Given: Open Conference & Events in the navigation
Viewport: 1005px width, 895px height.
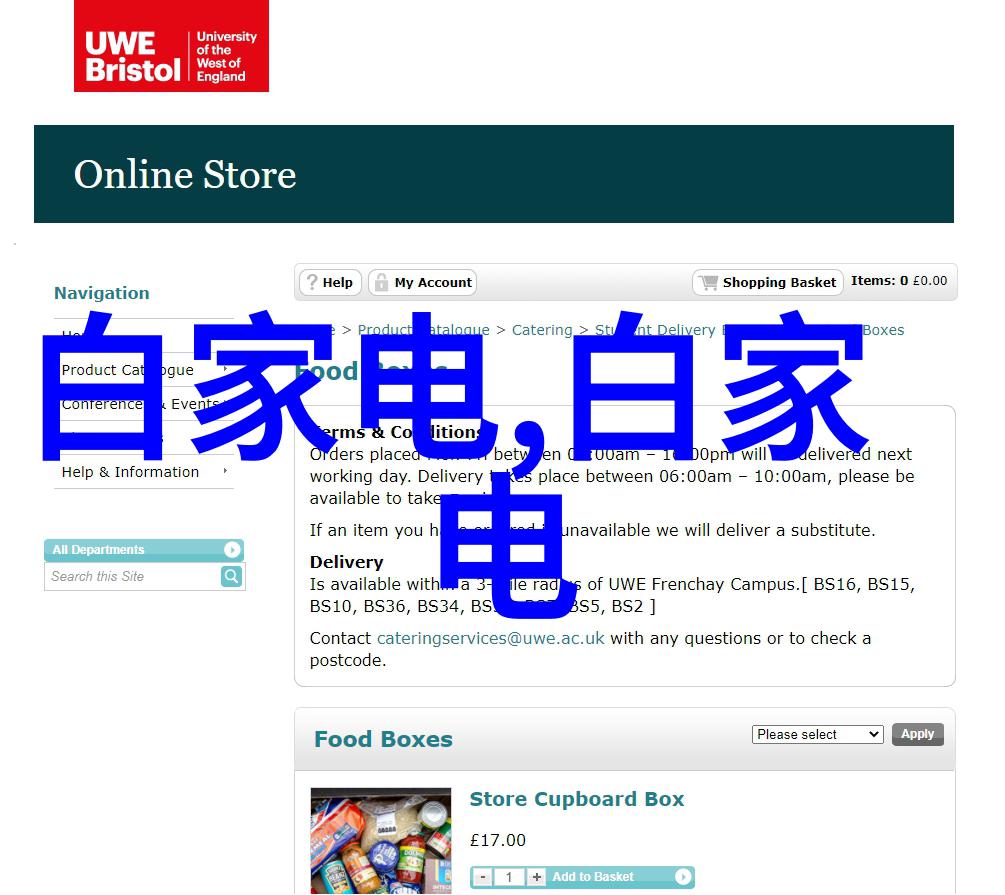Looking at the screenshot, I should [140, 404].
